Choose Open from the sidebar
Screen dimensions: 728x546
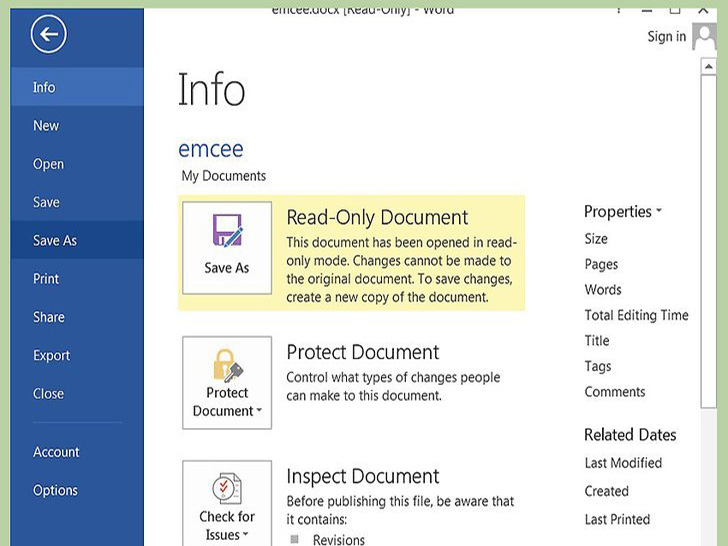(x=77, y=164)
